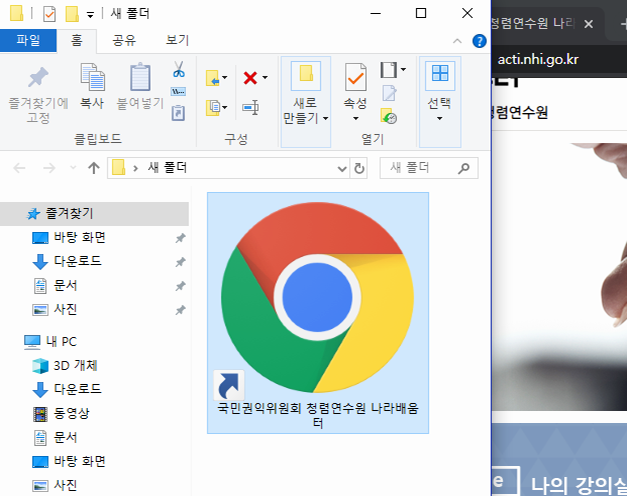Click the 새로 만들기 folder icon
The height and width of the screenshot is (496, 627).
(306, 75)
